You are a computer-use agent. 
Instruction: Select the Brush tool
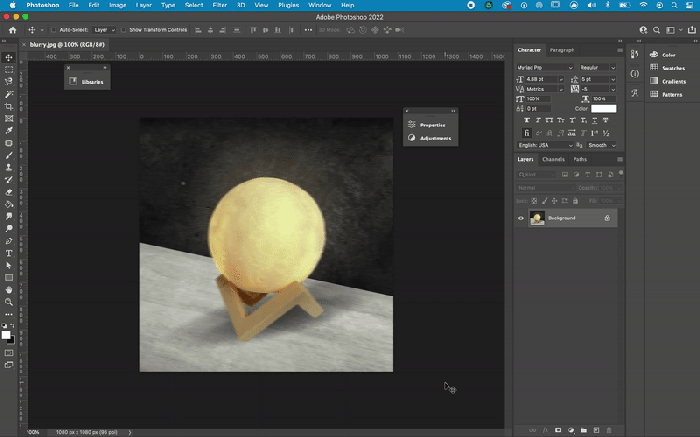point(8,155)
